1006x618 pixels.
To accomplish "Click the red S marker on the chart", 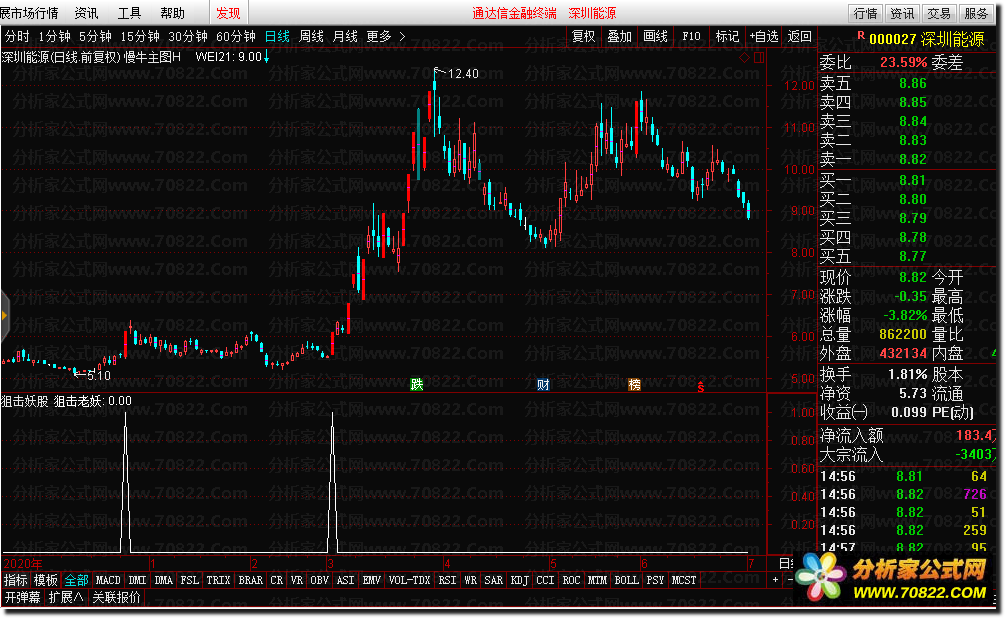I will (701, 386).
